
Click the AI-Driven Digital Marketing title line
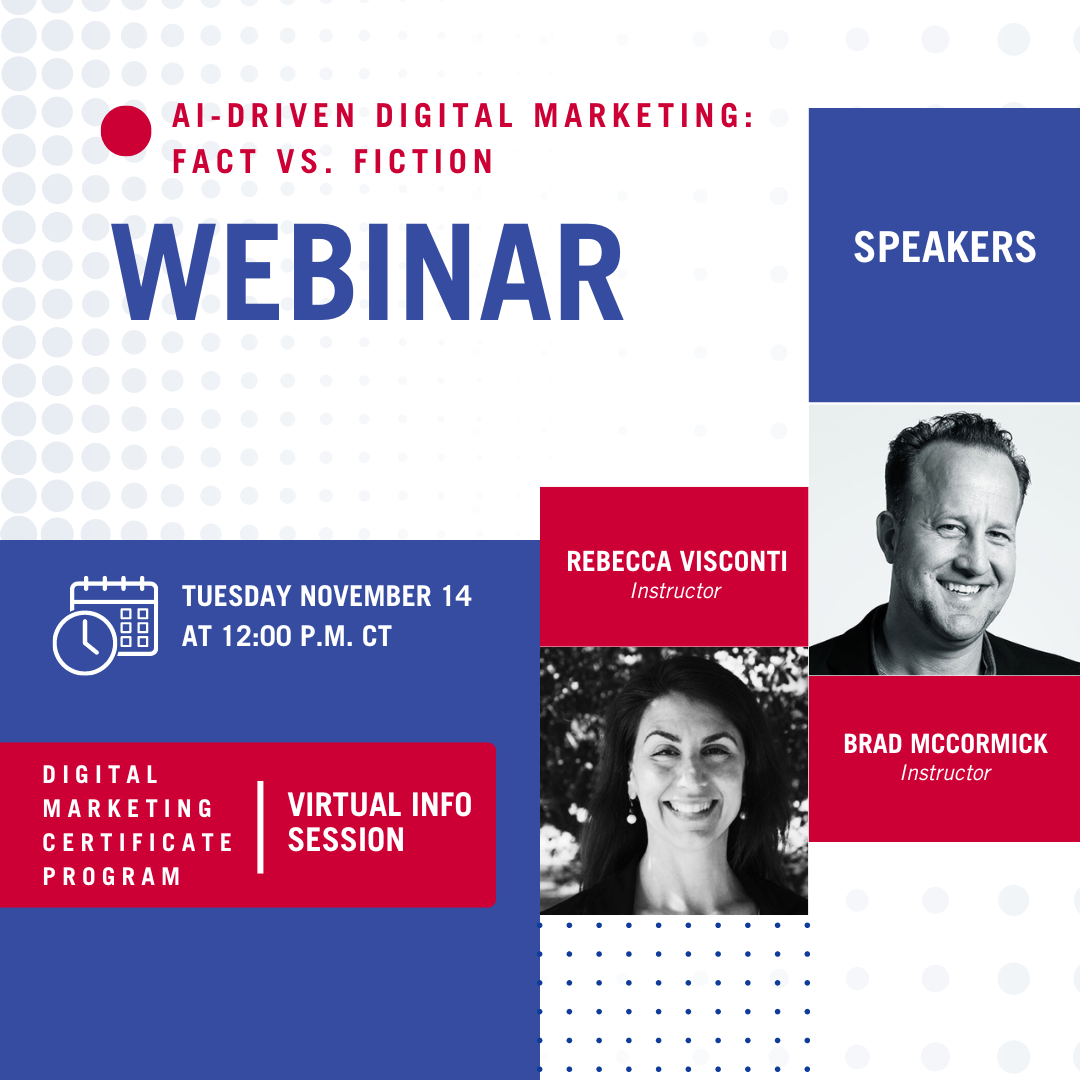click(462, 116)
